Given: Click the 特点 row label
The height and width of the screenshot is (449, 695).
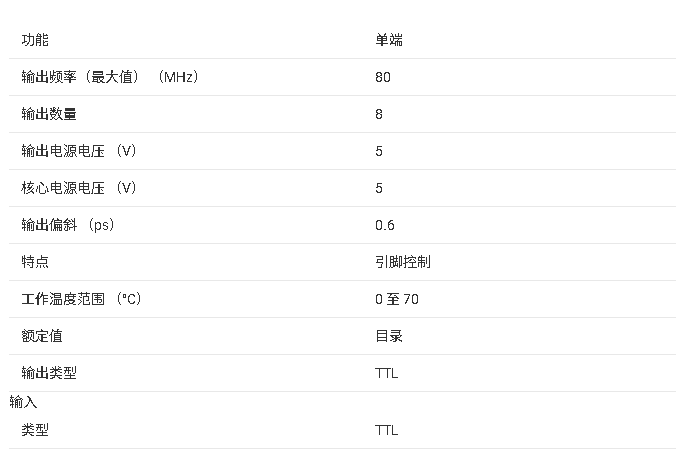Looking at the screenshot, I should [x=35, y=262].
